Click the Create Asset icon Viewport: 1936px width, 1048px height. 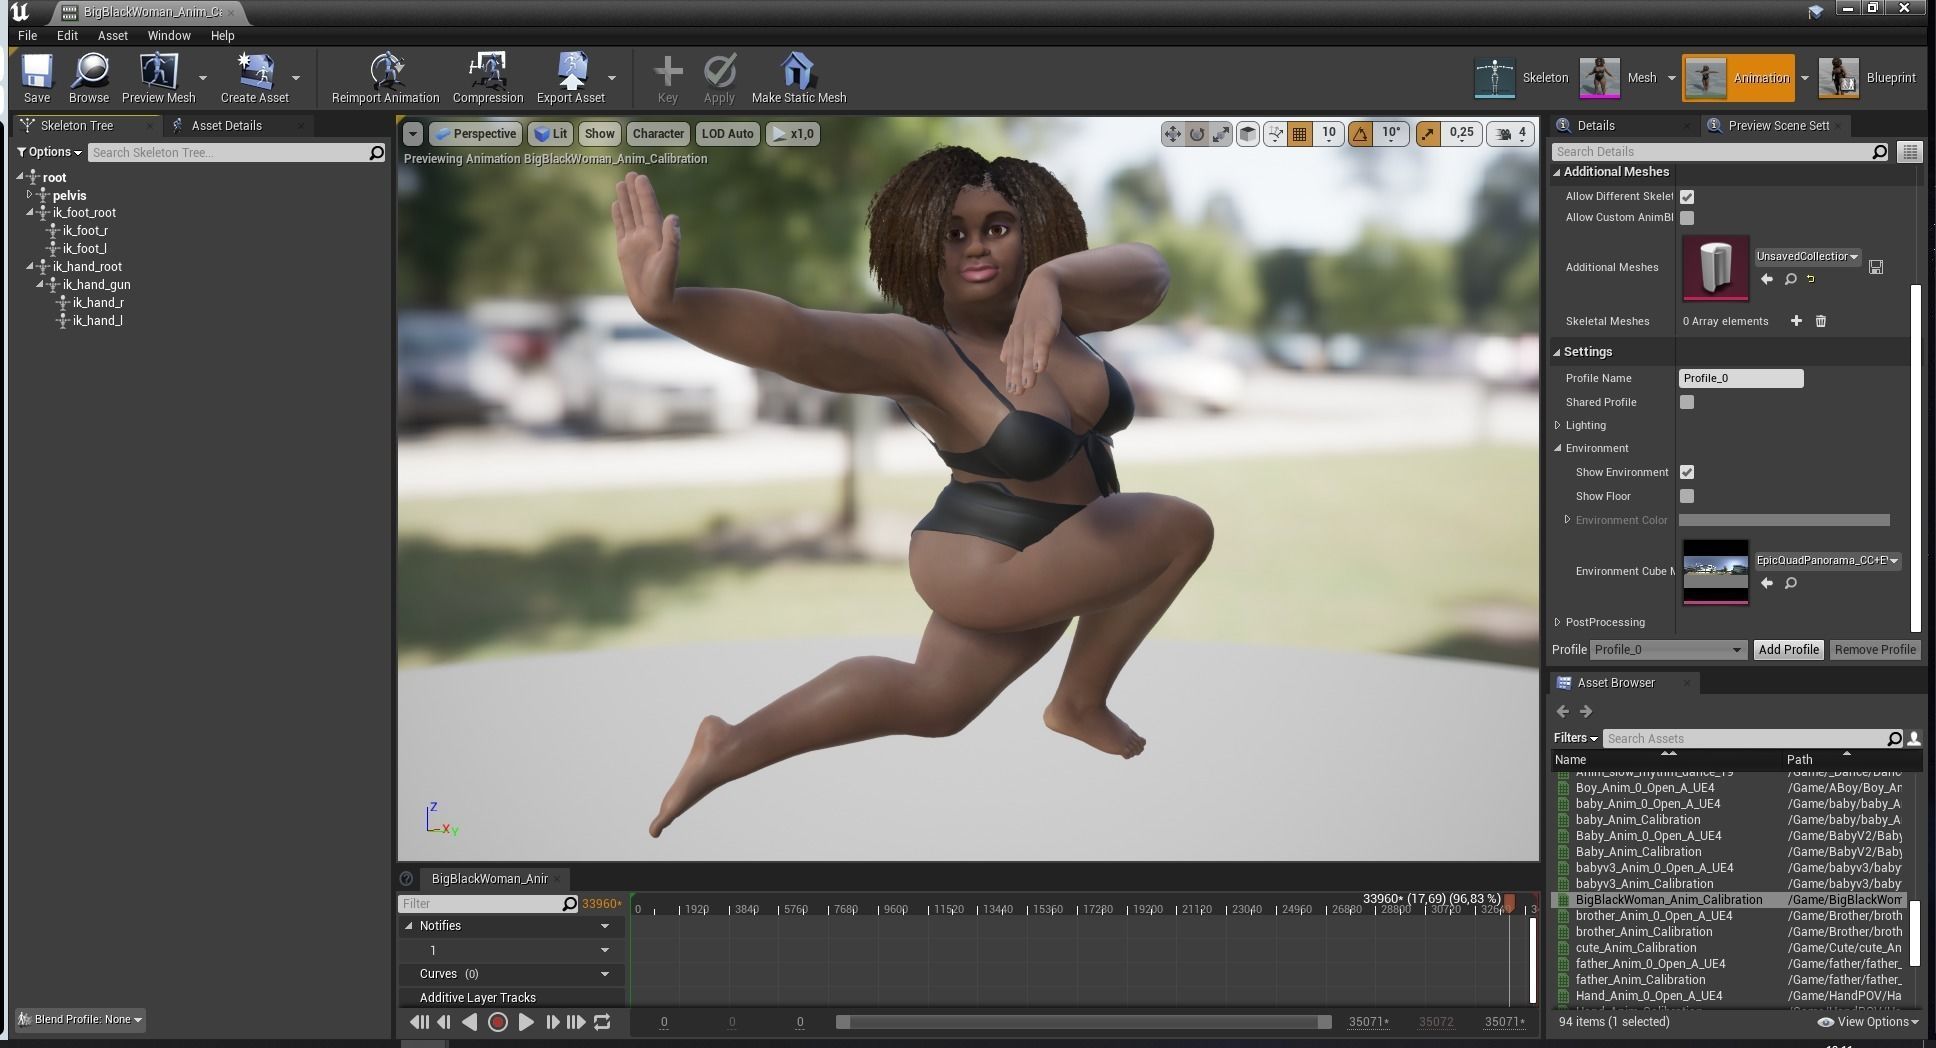coord(255,72)
